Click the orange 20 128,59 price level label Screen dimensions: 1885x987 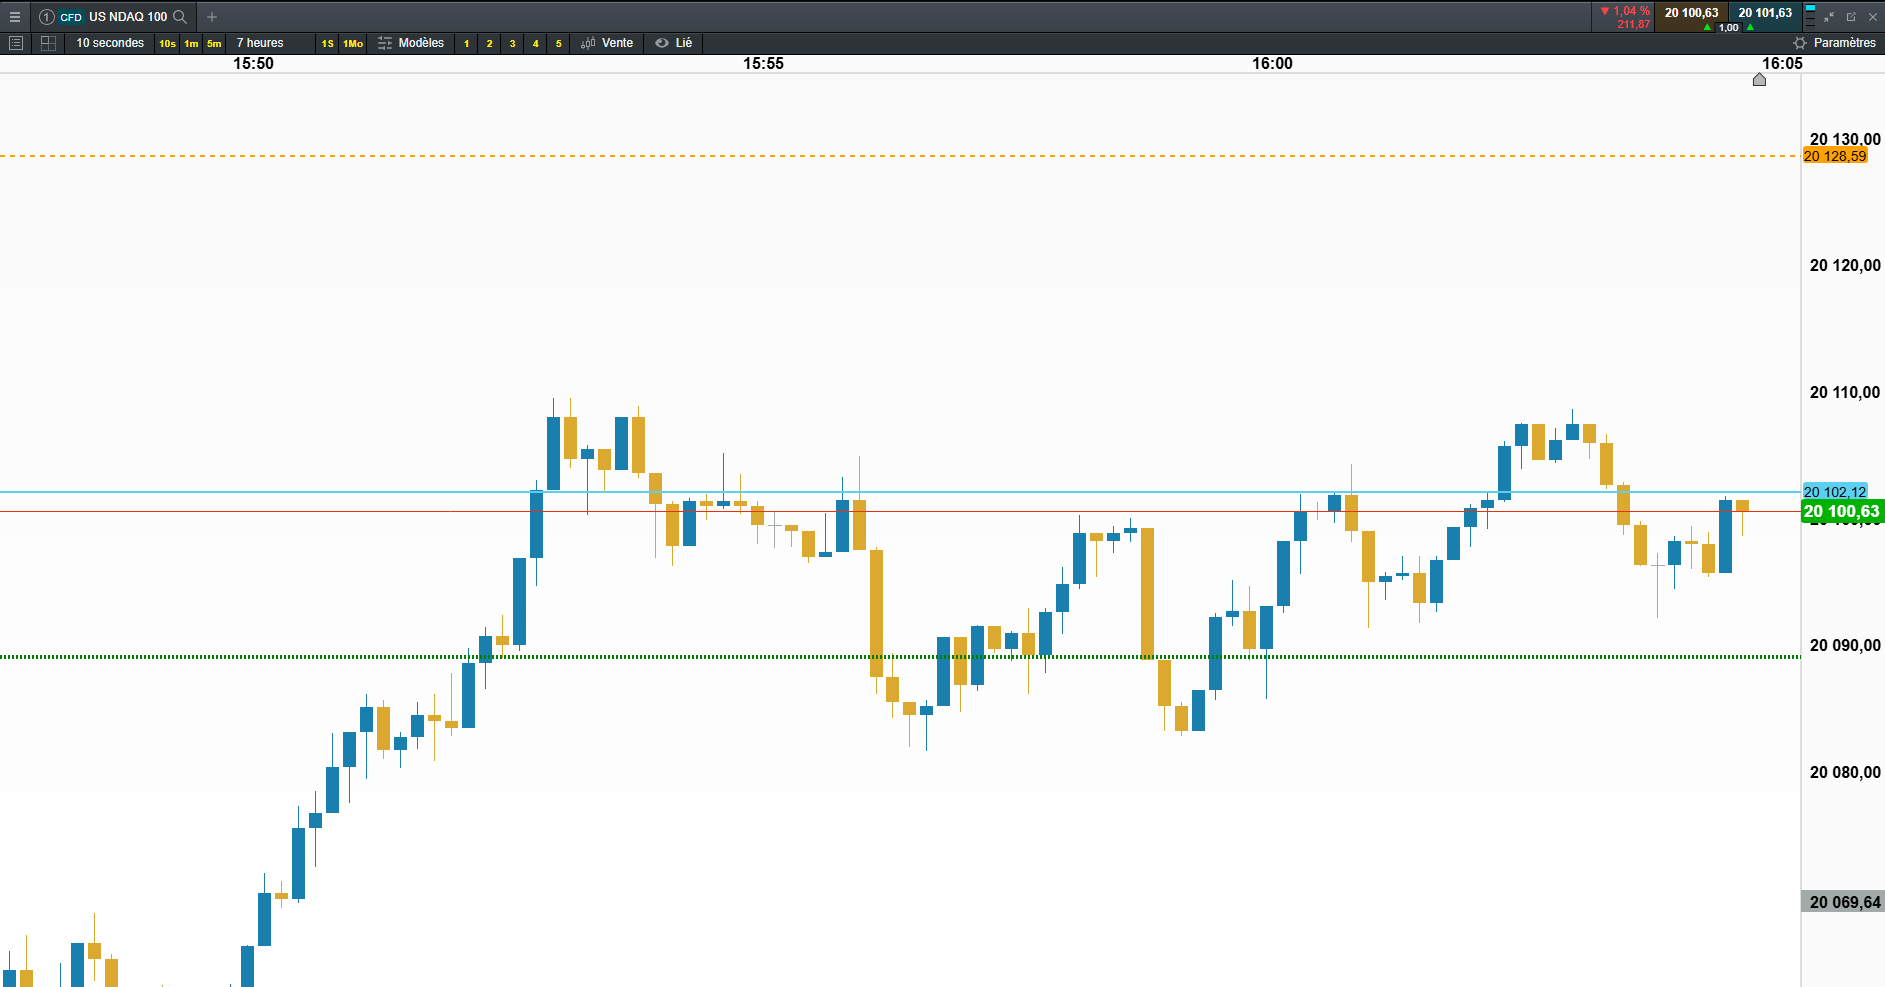[1834, 156]
